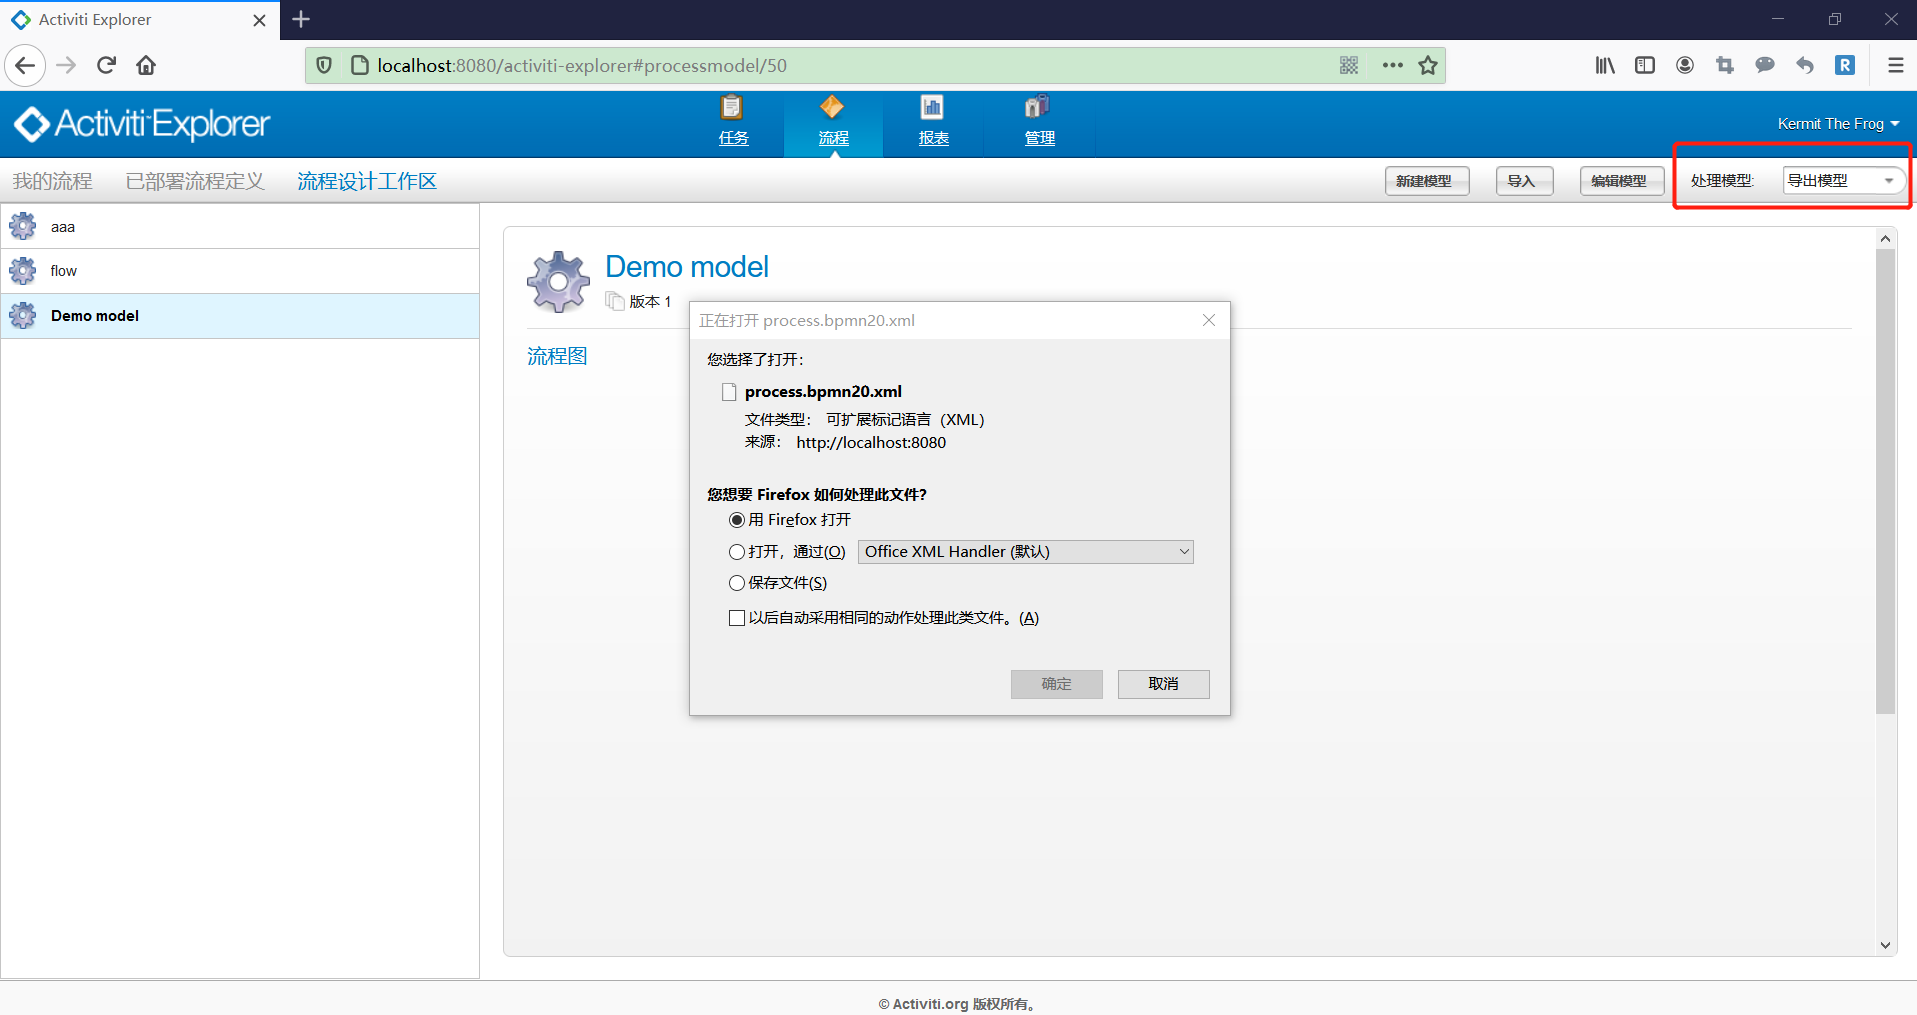Image resolution: width=1917 pixels, height=1015 pixels.
Task: Open the Reports (报表) chart icon
Action: coord(932,107)
